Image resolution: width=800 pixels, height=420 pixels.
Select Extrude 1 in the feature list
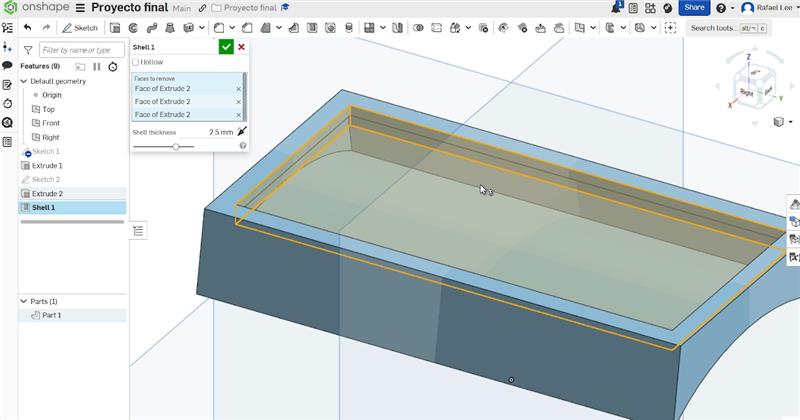click(x=47, y=166)
